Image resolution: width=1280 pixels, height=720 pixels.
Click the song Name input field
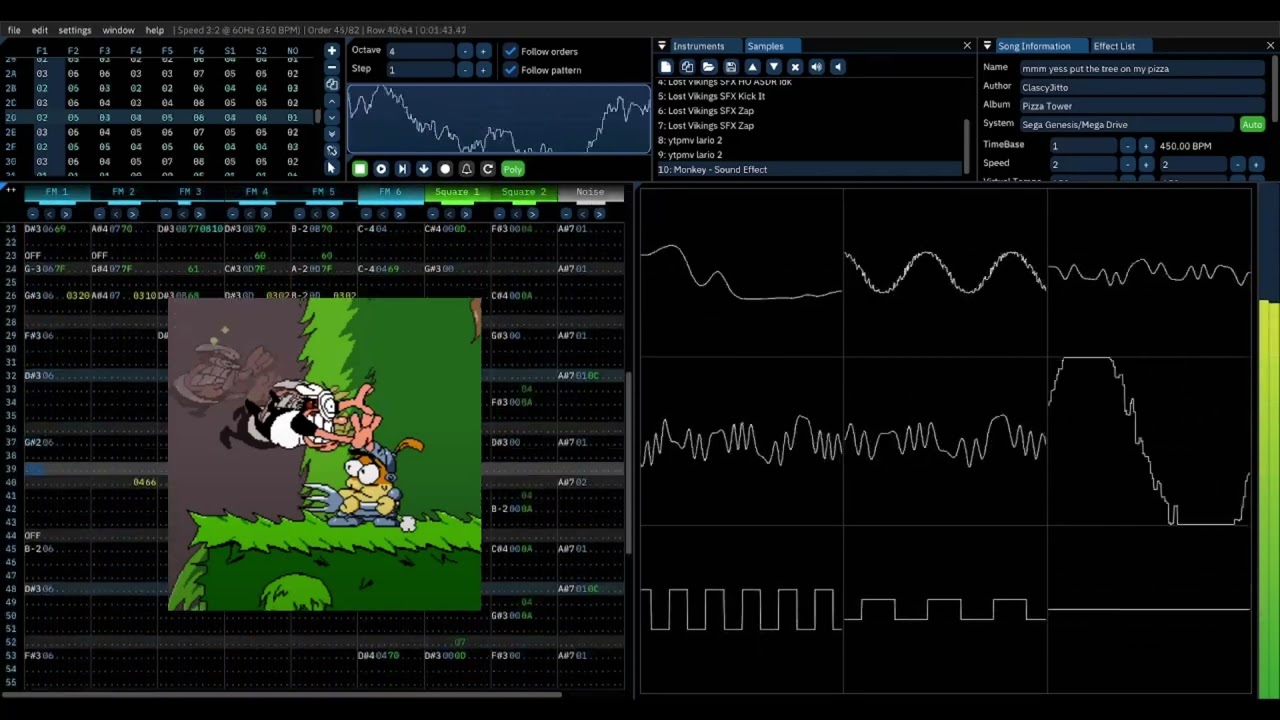pyautogui.click(x=1142, y=68)
